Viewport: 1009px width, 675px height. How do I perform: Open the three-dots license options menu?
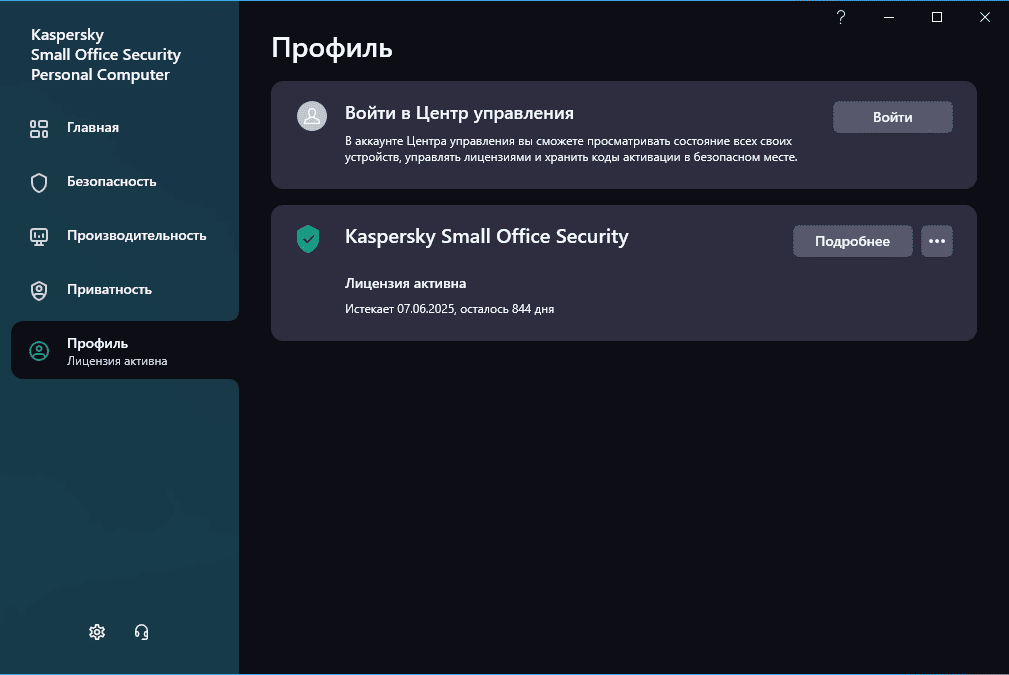point(937,241)
